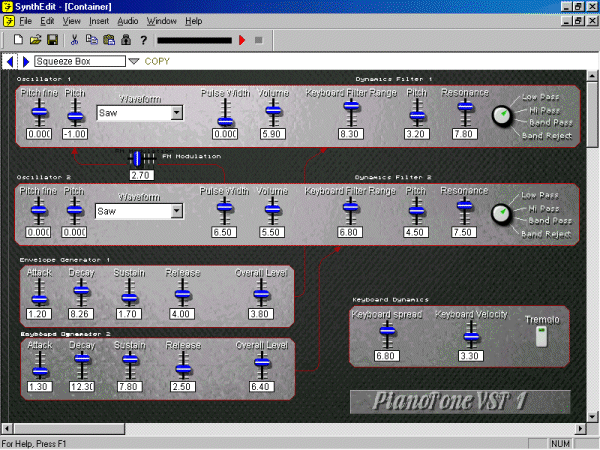Toggle the Tremolo switch
Screen dimensions: 600x450
point(542,337)
